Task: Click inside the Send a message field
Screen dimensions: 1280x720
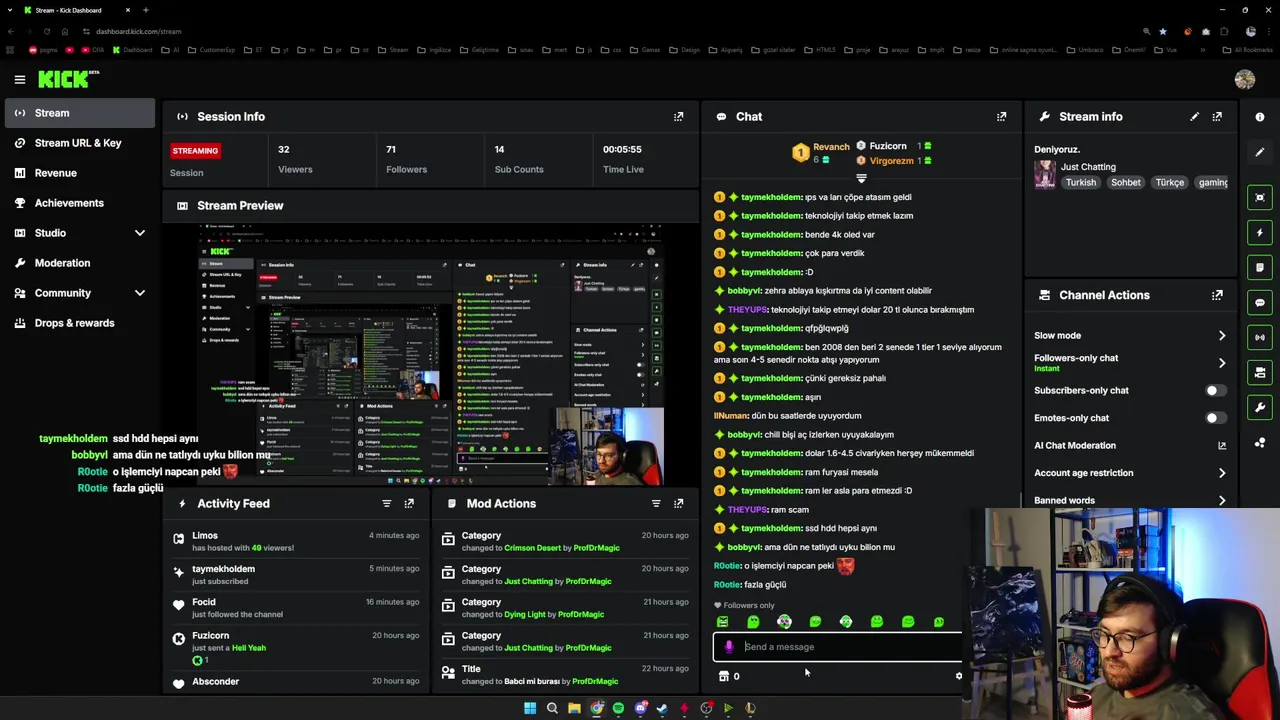Action: tap(840, 647)
